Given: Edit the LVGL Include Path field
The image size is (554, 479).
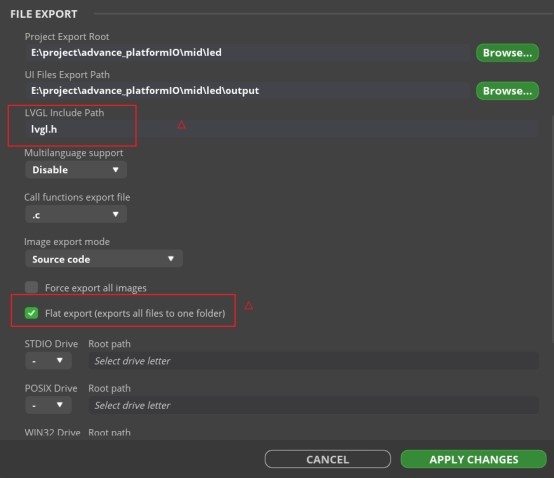Looking at the screenshot, I should [x=282, y=129].
